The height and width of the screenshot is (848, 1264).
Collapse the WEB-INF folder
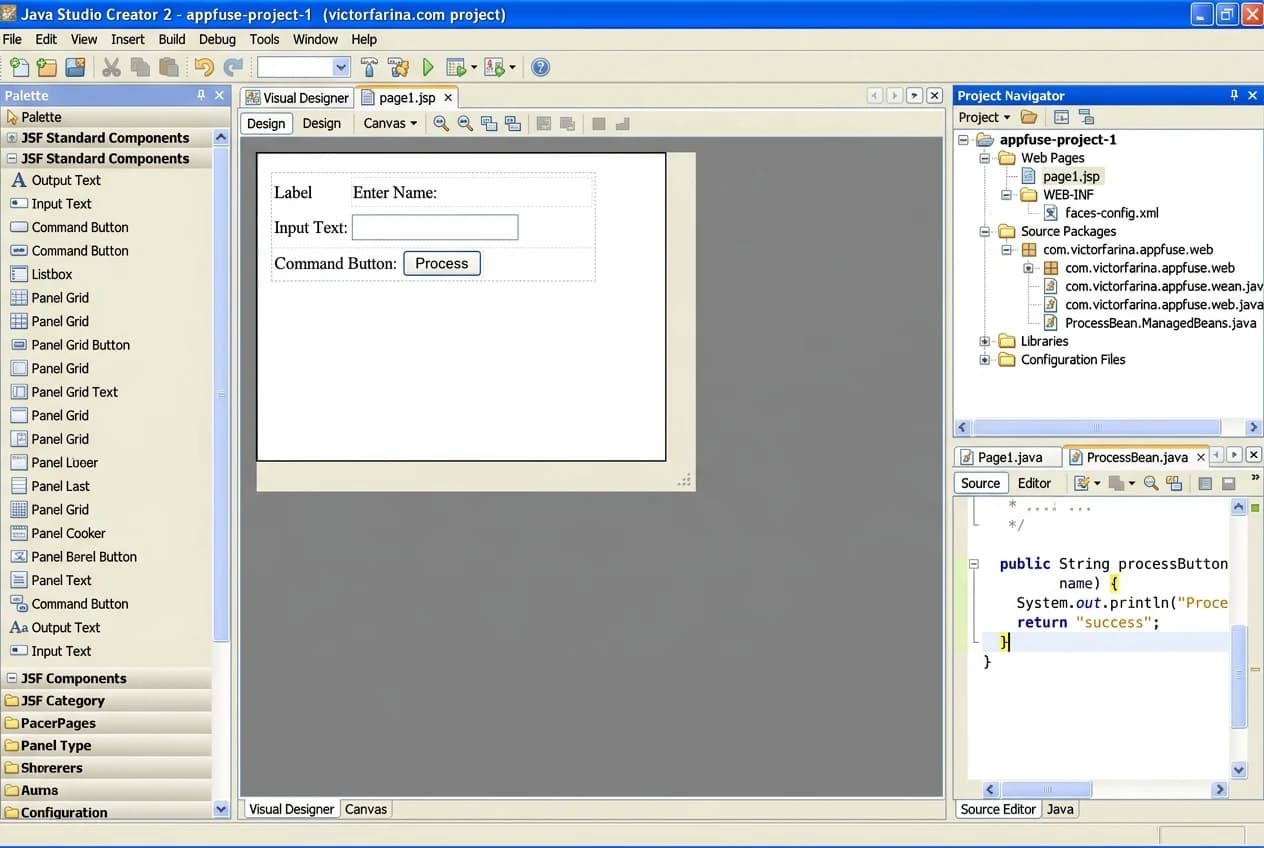point(1007,195)
